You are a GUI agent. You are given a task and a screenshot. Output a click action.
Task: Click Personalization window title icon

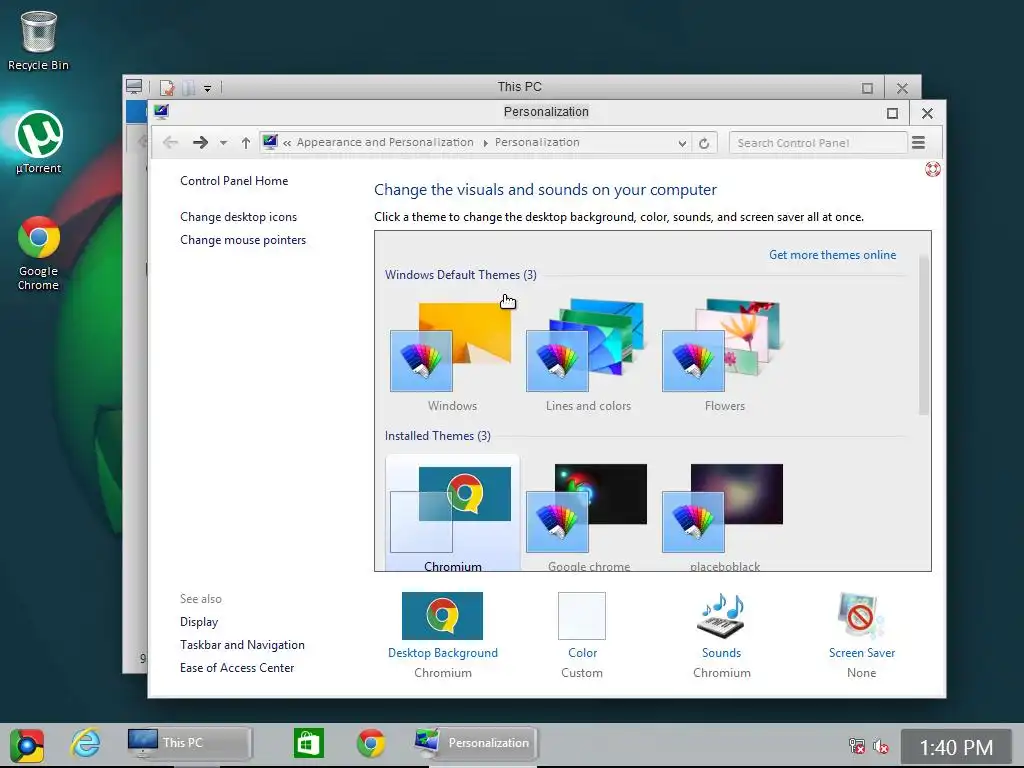click(161, 112)
